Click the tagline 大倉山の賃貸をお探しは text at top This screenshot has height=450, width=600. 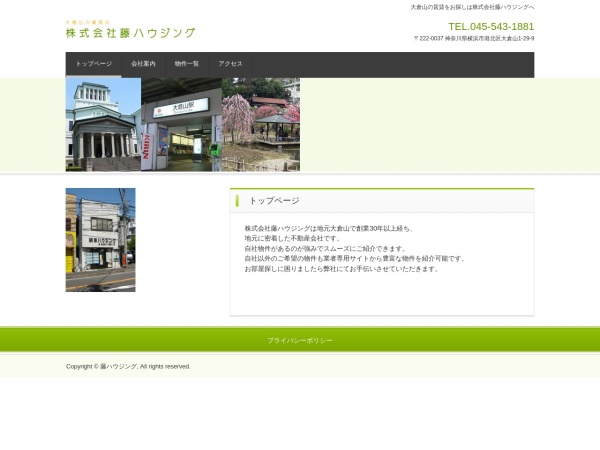click(x=472, y=7)
